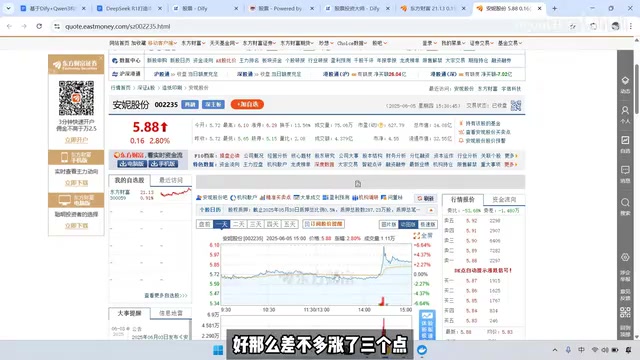The image size is (640, 360).
Task: Open 大单成交 icon link
Action: point(307,198)
